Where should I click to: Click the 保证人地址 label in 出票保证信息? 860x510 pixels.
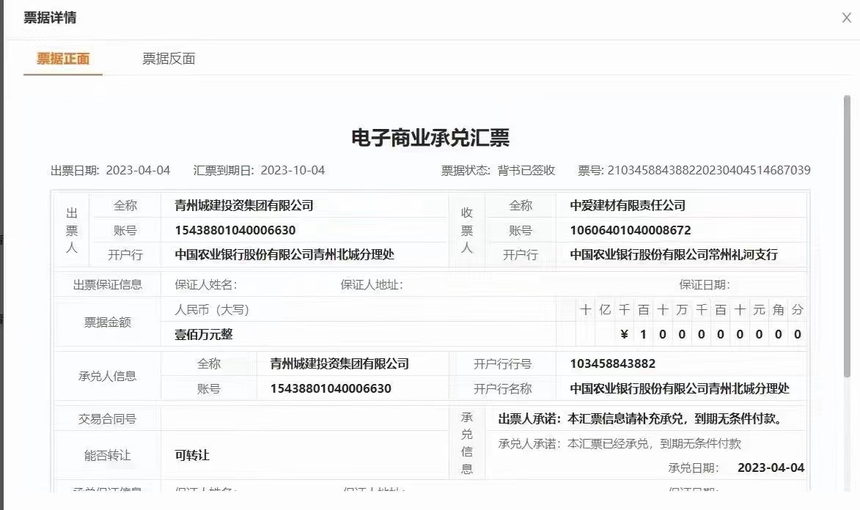tap(372, 285)
